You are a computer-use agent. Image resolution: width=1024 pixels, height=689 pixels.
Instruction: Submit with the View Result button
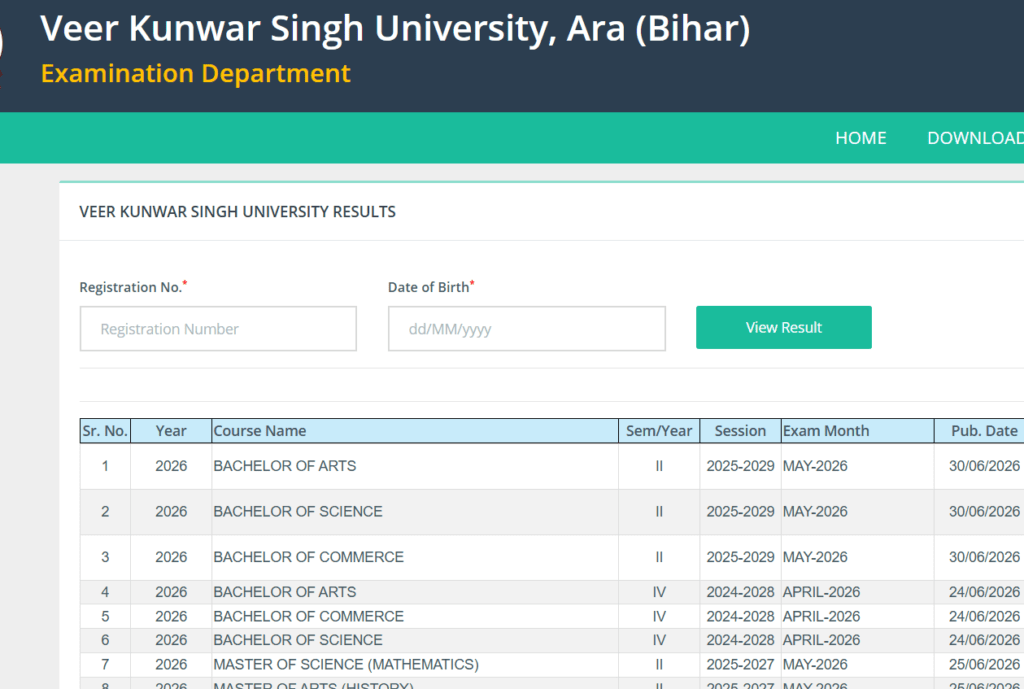pos(784,327)
